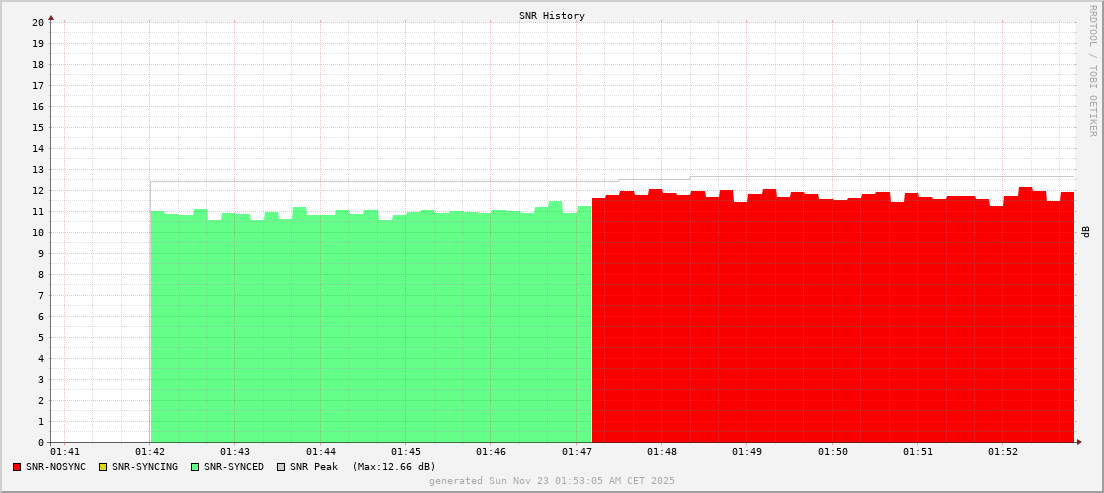
Task: Click the Max:12.66 dB peak value text
Action: pyautogui.click(x=394, y=467)
